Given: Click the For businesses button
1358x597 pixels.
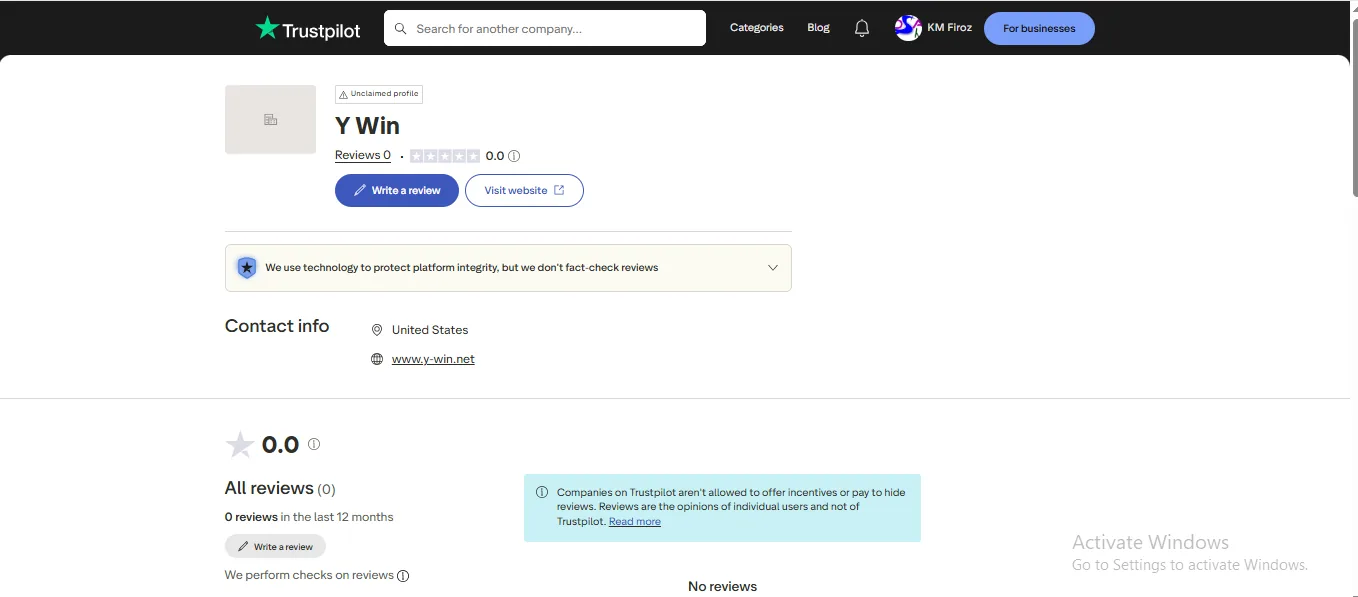Looking at the screenshot, I should pyautogui.click(x=1039, y=29).
